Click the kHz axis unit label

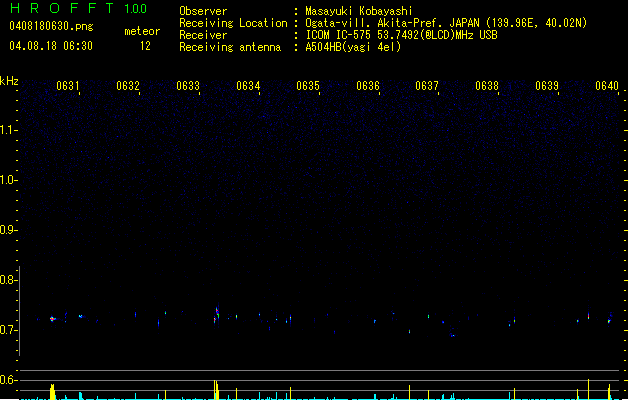pyautogui.click(x=9, y=81)
